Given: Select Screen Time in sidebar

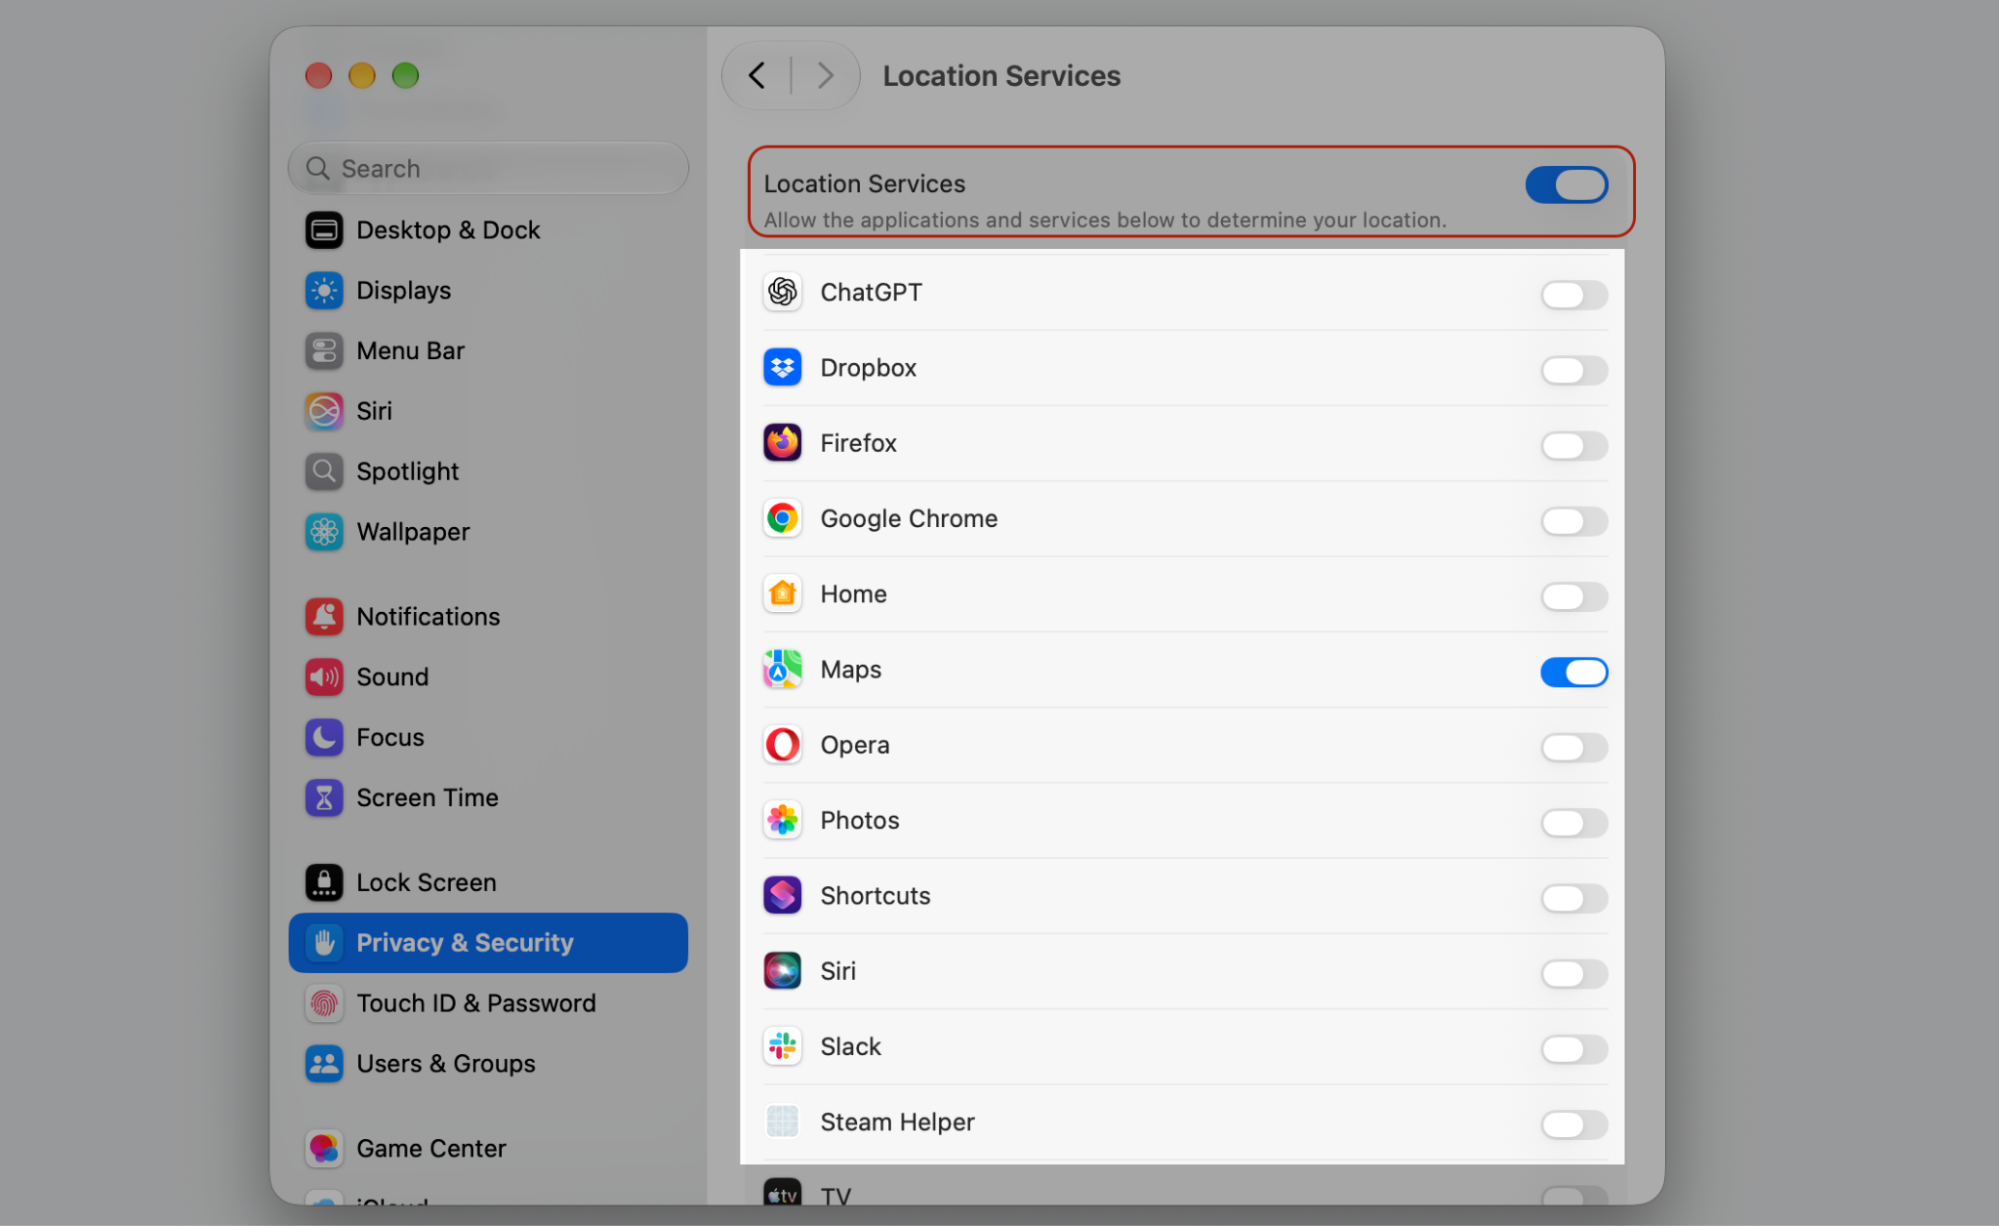Looking at the screenshot, I should coord(488,798).
